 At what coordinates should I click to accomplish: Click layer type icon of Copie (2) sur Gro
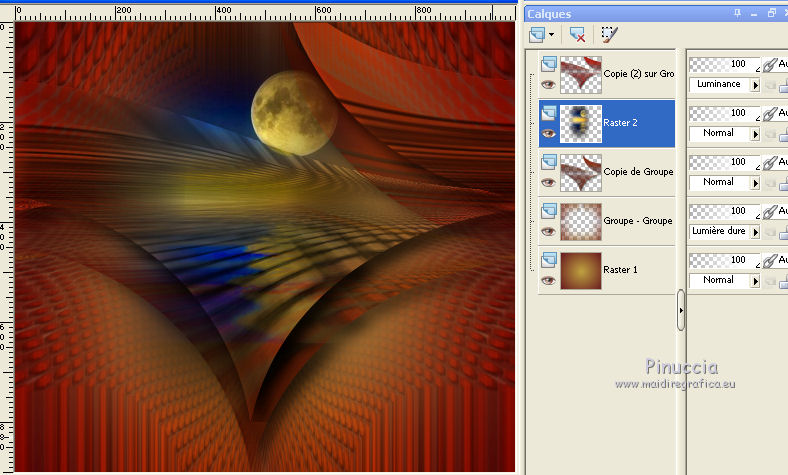click(549, 64)
